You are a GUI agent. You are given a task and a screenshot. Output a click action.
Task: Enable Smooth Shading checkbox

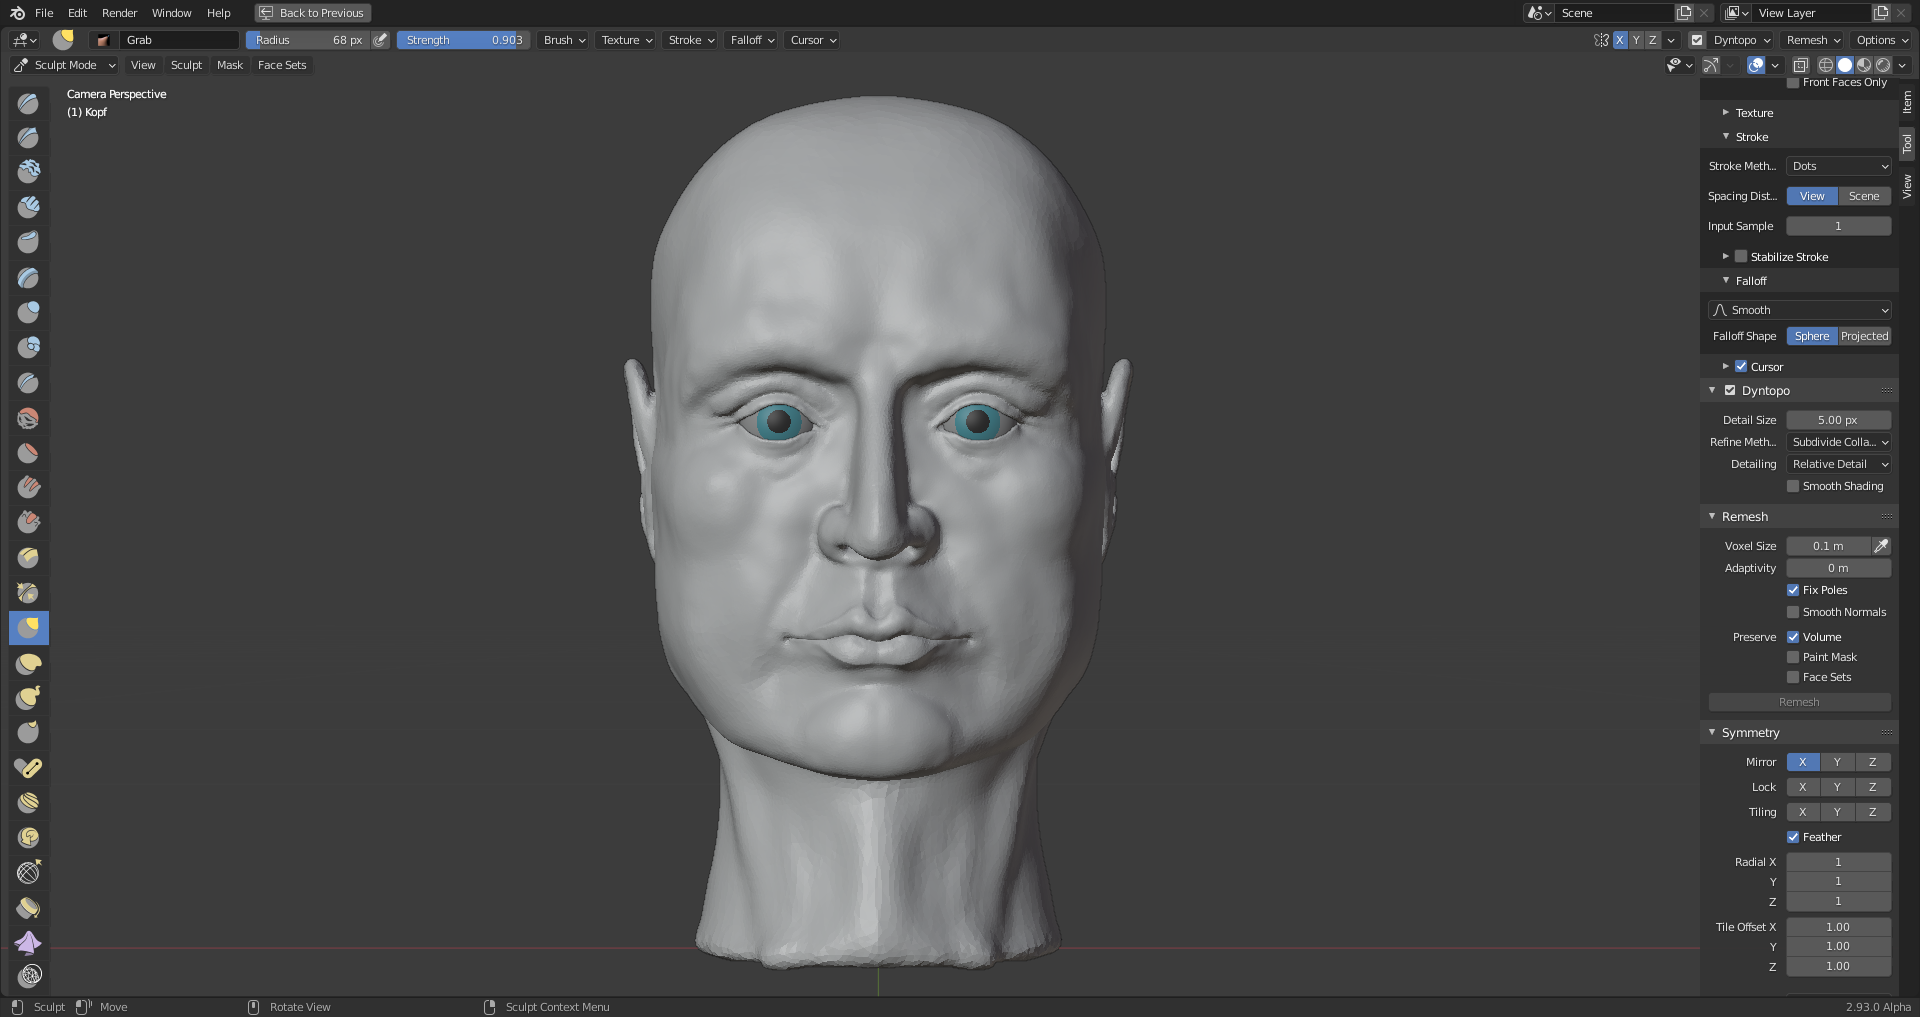[x=1793, y=486]
